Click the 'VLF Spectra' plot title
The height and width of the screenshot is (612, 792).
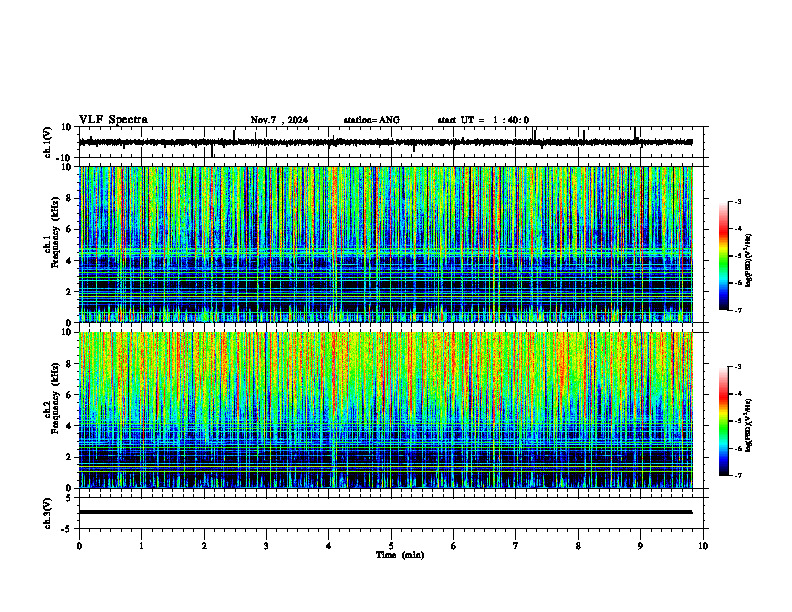pyautogui.click(x=113, y=120)
